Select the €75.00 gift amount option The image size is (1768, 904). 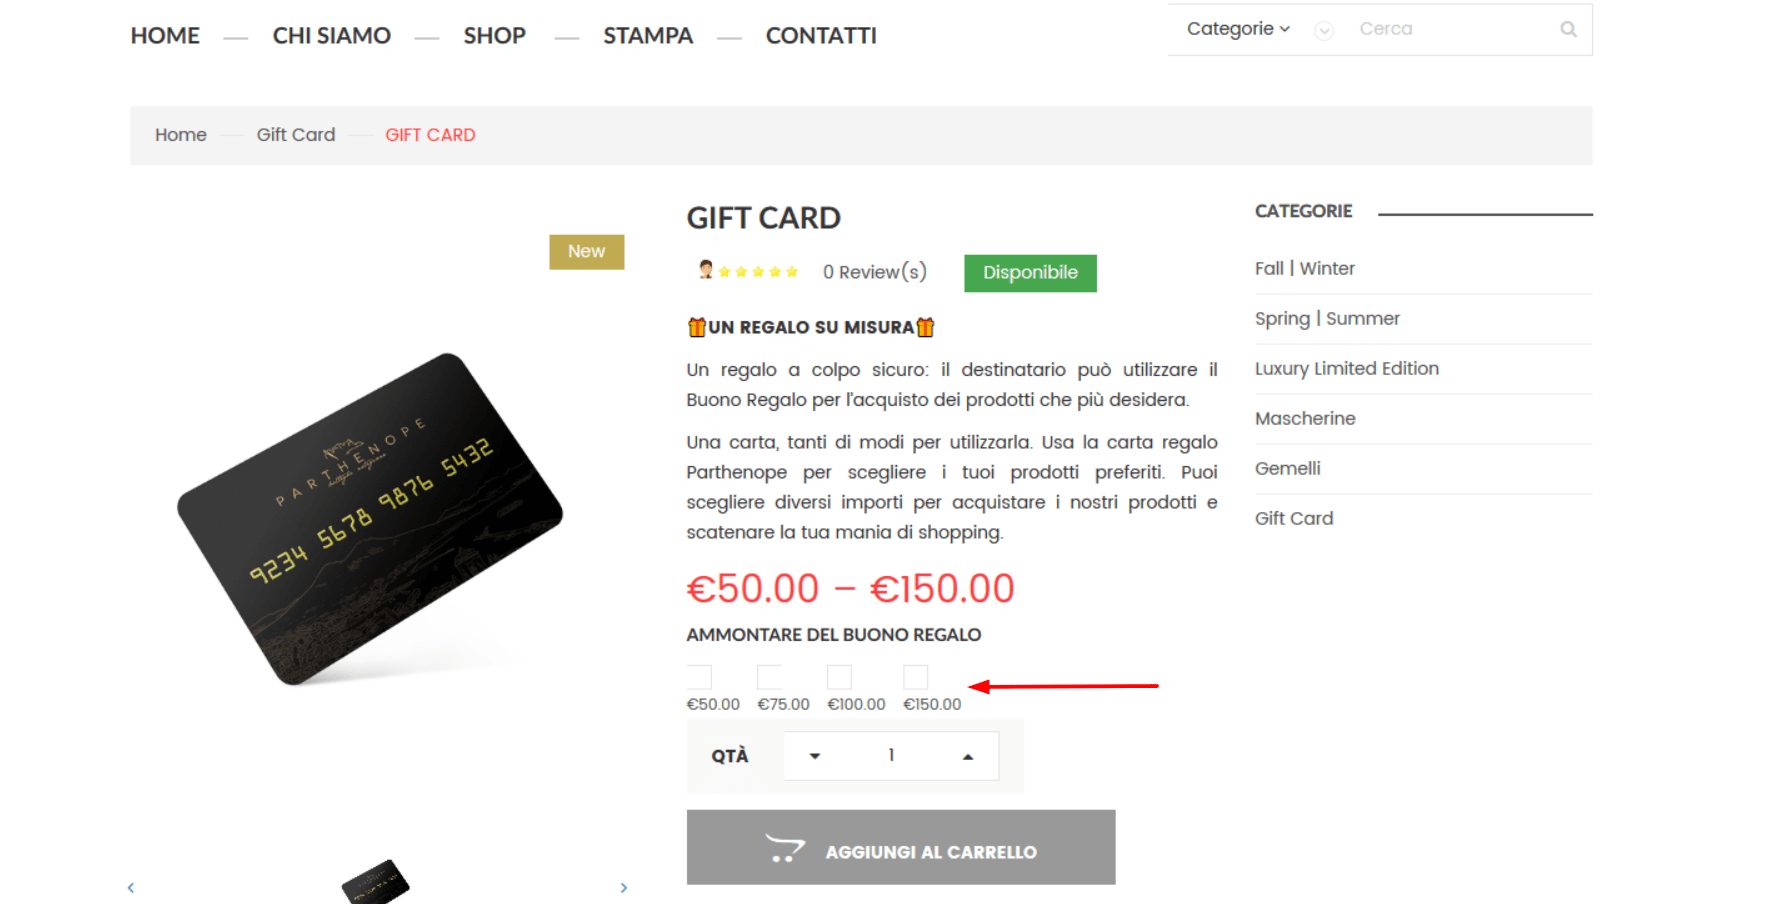point(770,677)
